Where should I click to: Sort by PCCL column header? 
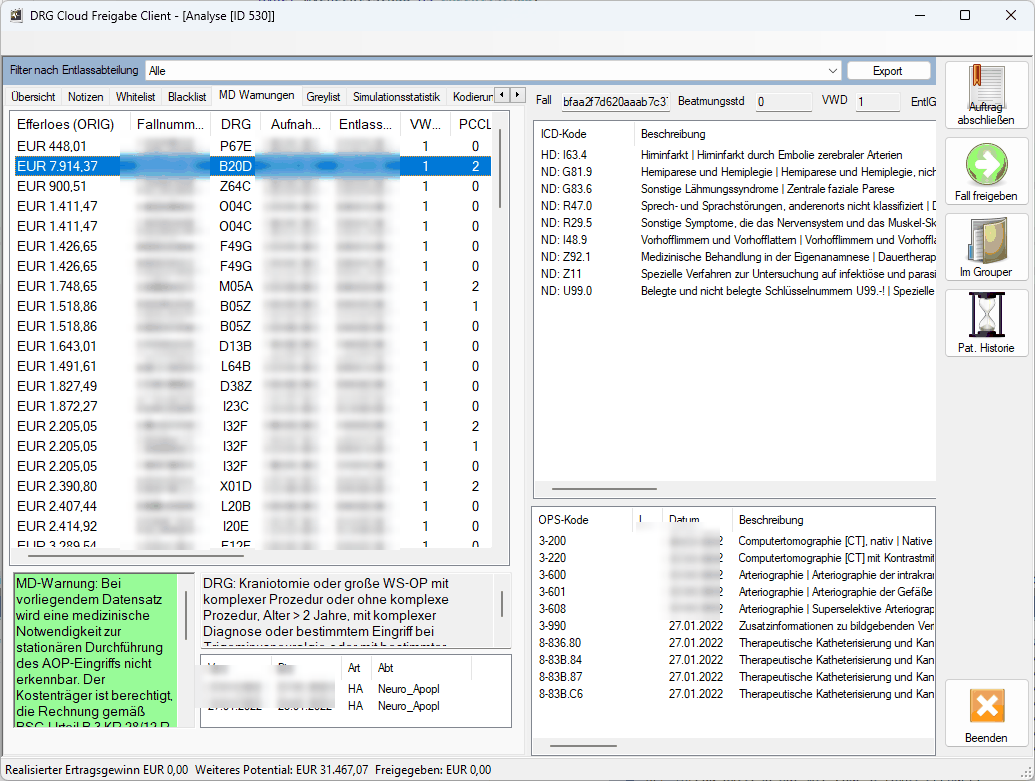(475, 124)
